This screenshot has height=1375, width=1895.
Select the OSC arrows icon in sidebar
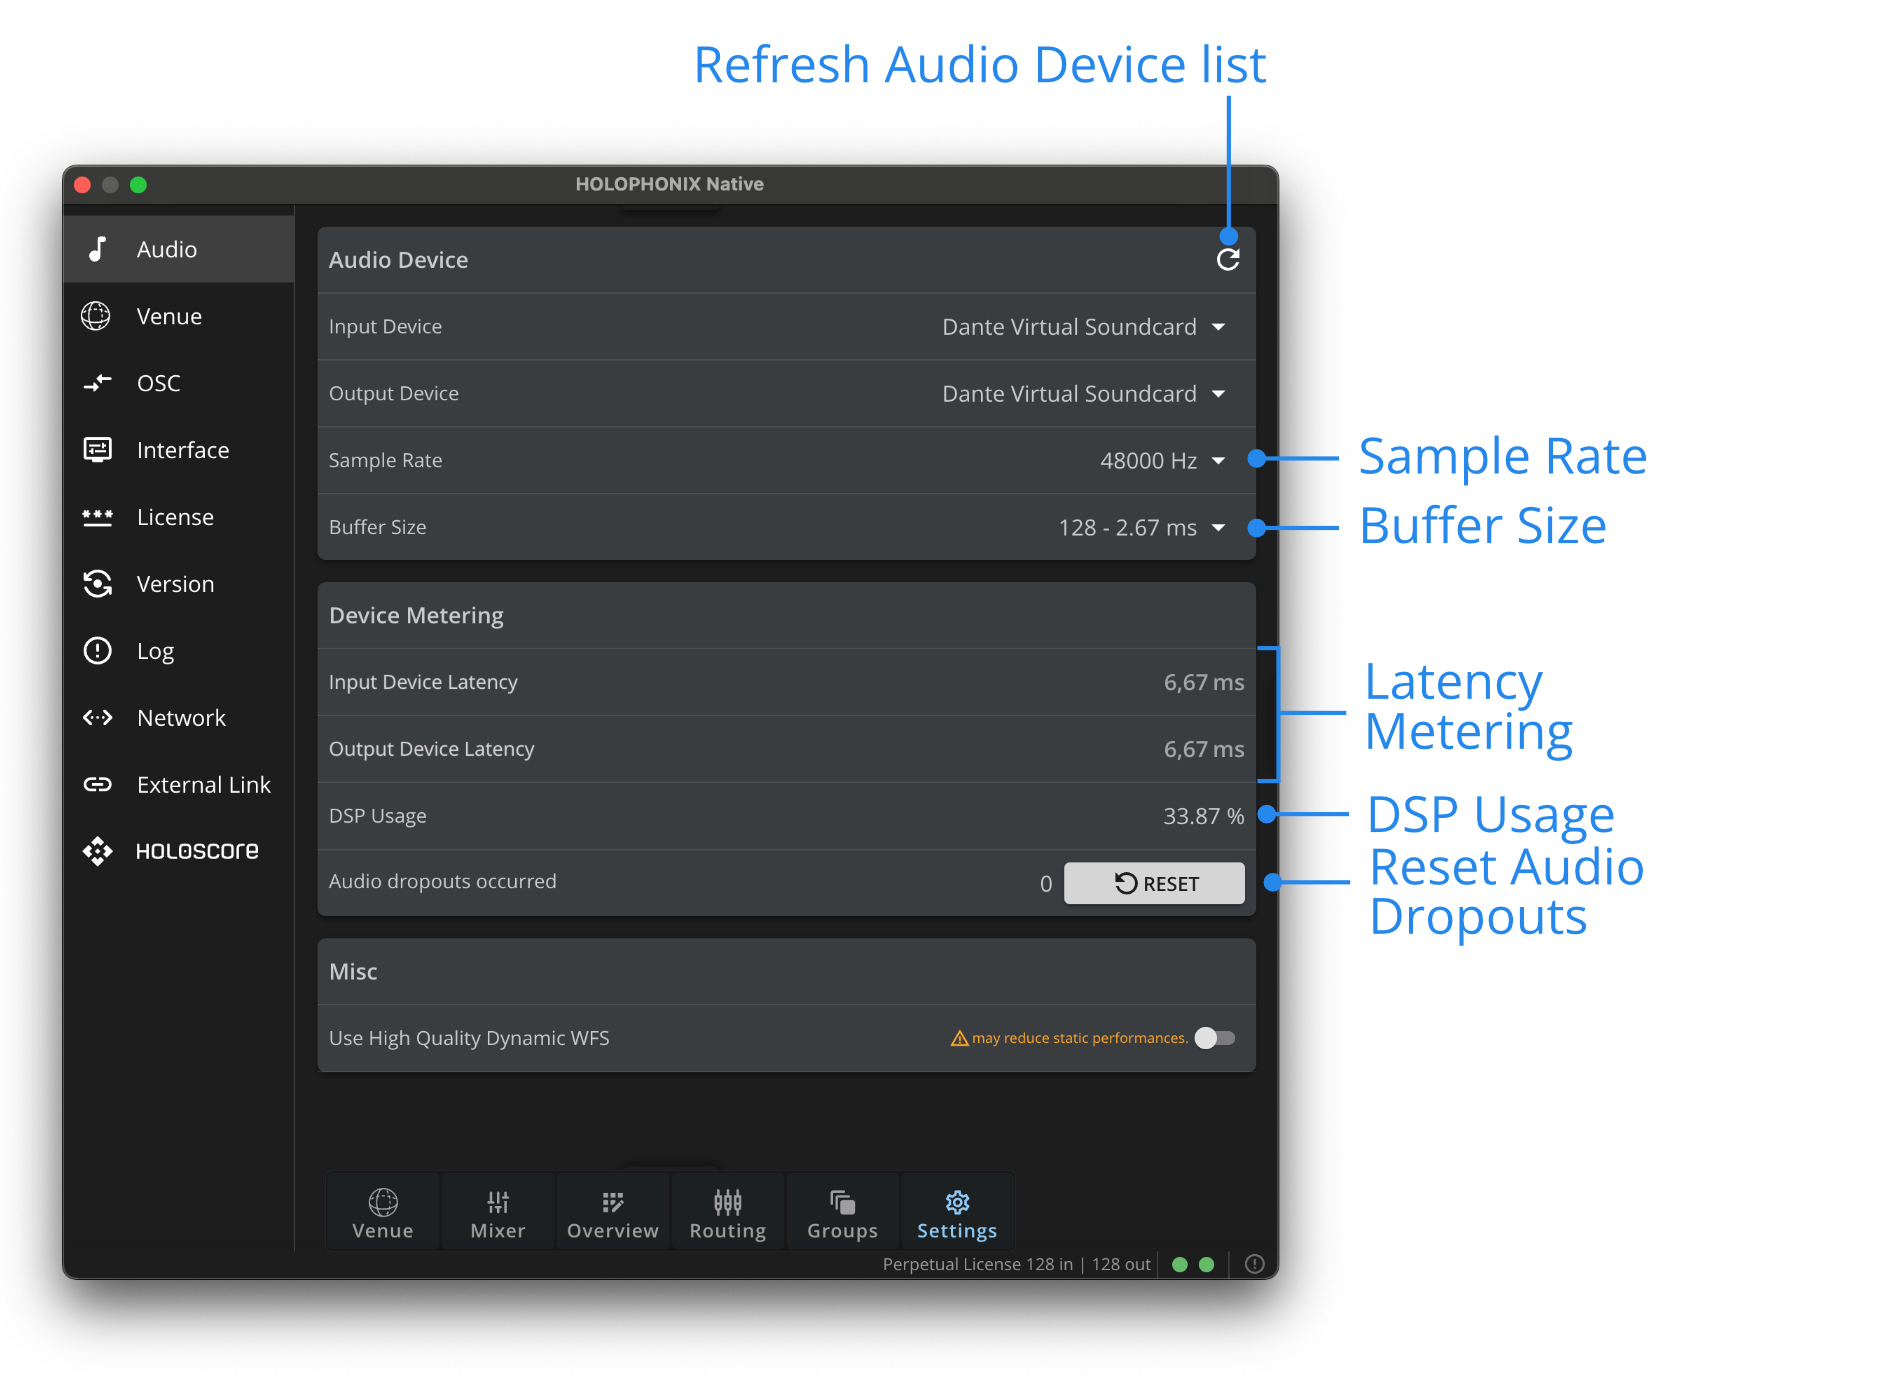pyautogui.click(x=97, y=383)
